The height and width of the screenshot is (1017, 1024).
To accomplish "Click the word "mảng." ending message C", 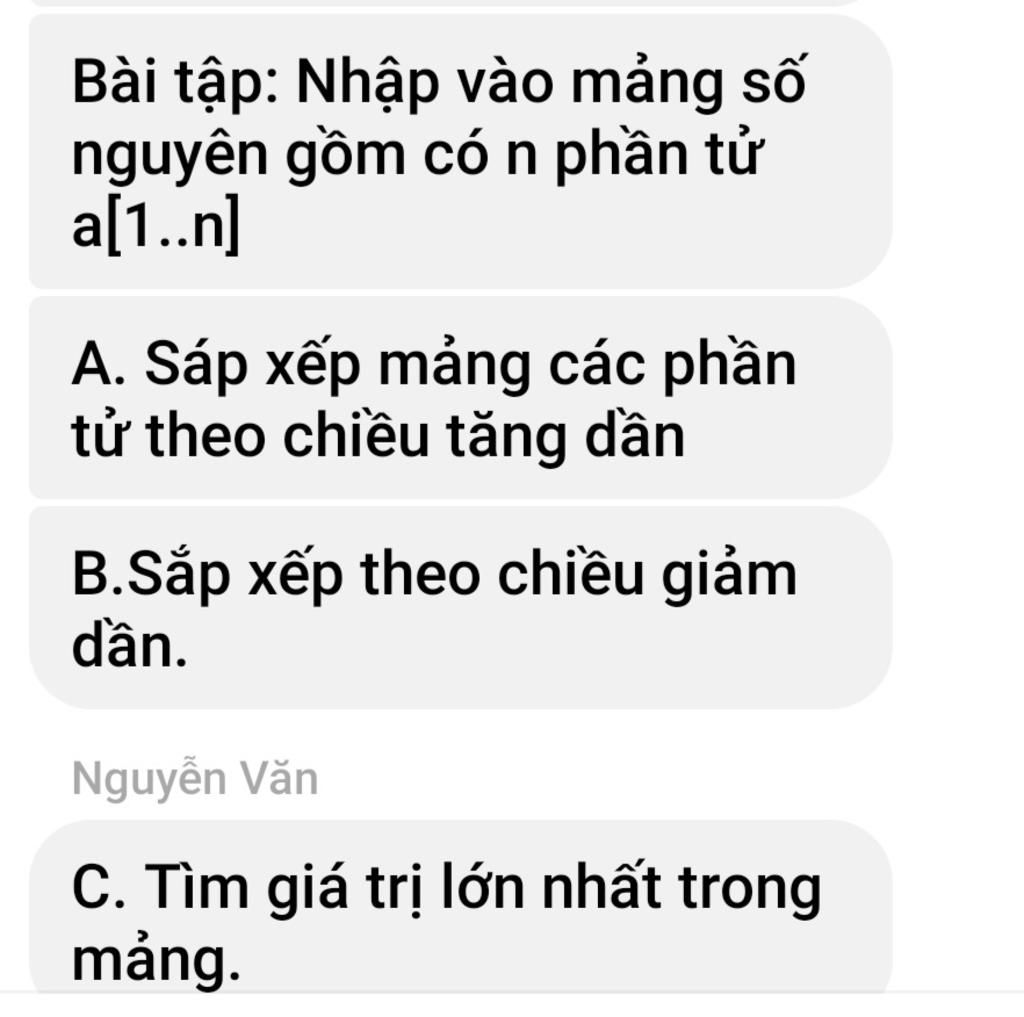I will [156, 961].
